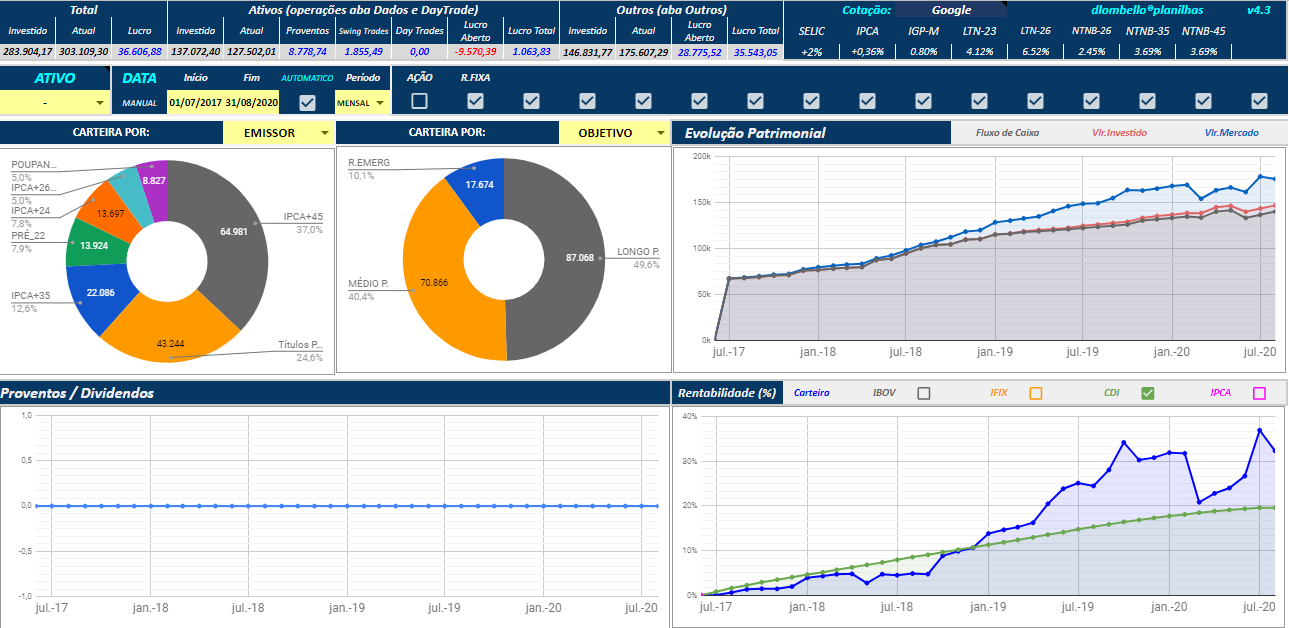This screenshot has height=628, width=1289.
Task: Enable the IBOV benchmark checkbox
Action: [924, 393]
